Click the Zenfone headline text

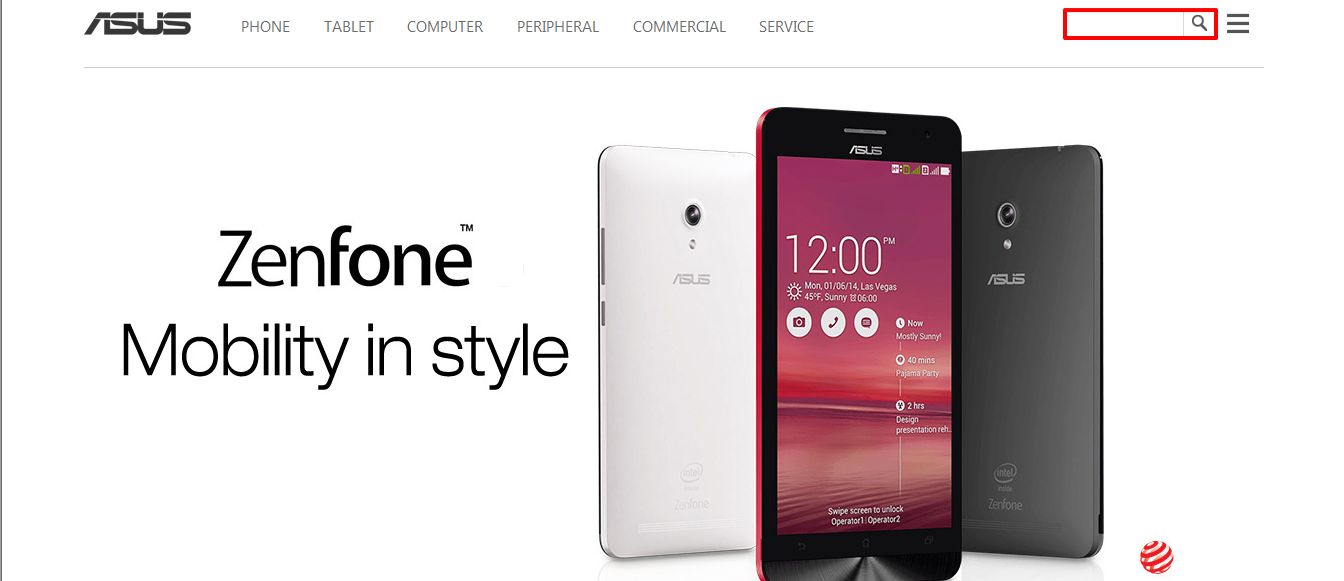[345, 257]
